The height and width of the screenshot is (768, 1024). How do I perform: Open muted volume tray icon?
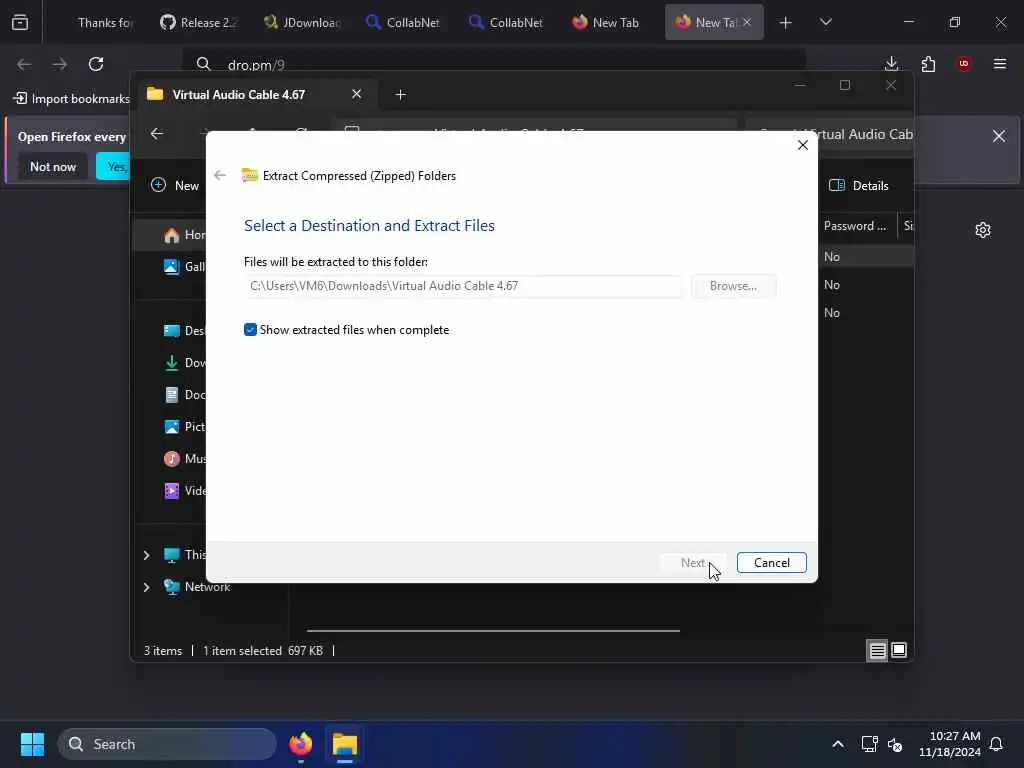895,744
